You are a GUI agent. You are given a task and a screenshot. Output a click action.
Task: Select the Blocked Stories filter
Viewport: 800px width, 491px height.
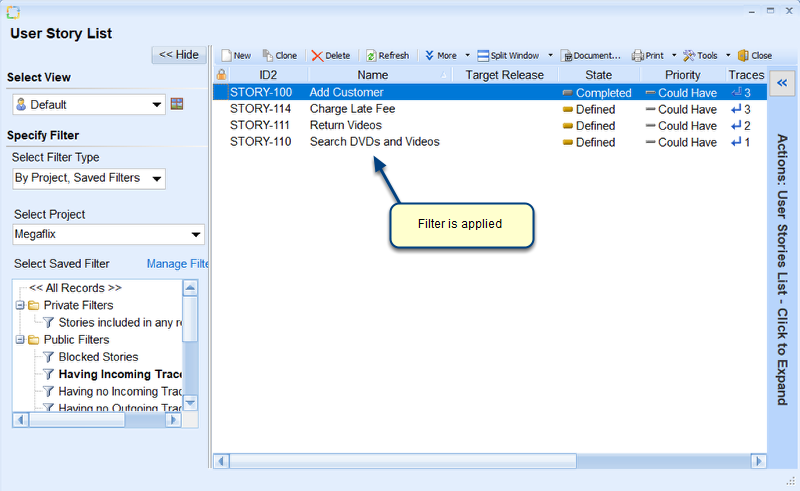pos(98,357)
